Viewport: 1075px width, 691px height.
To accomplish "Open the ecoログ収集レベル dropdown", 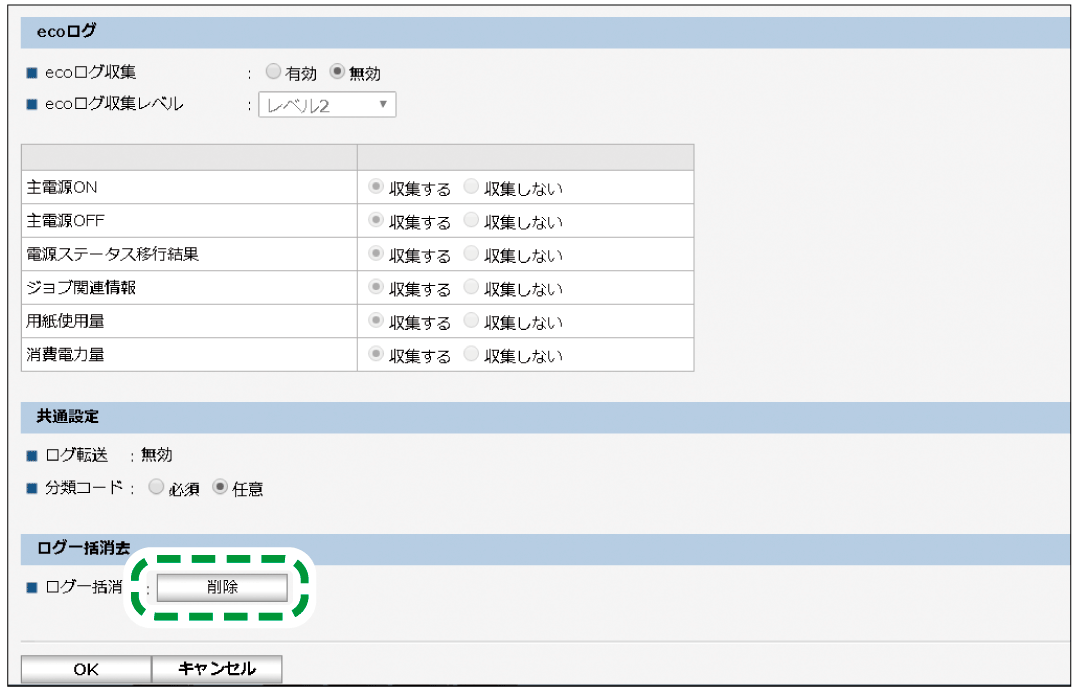I will pyautogui.click(x=327, y=105).
